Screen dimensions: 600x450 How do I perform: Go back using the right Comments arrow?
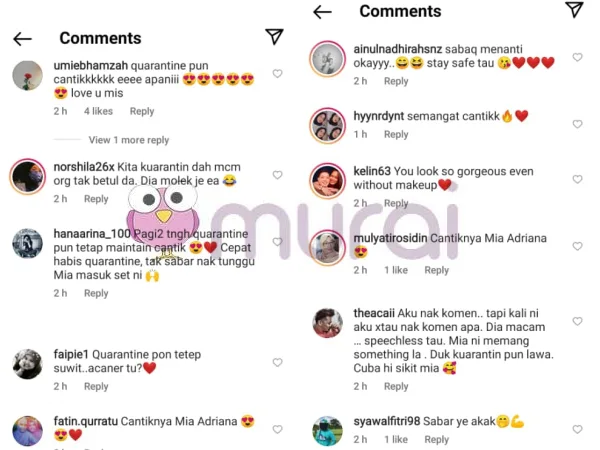322,12
